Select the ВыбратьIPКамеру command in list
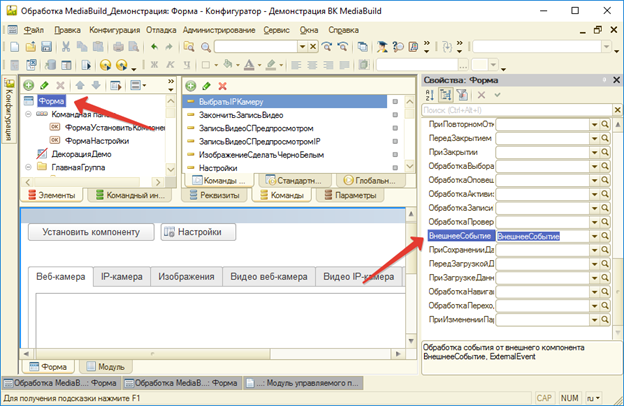Image resolution: width=624 pixels, height=406 pixels. coord(238,102)
